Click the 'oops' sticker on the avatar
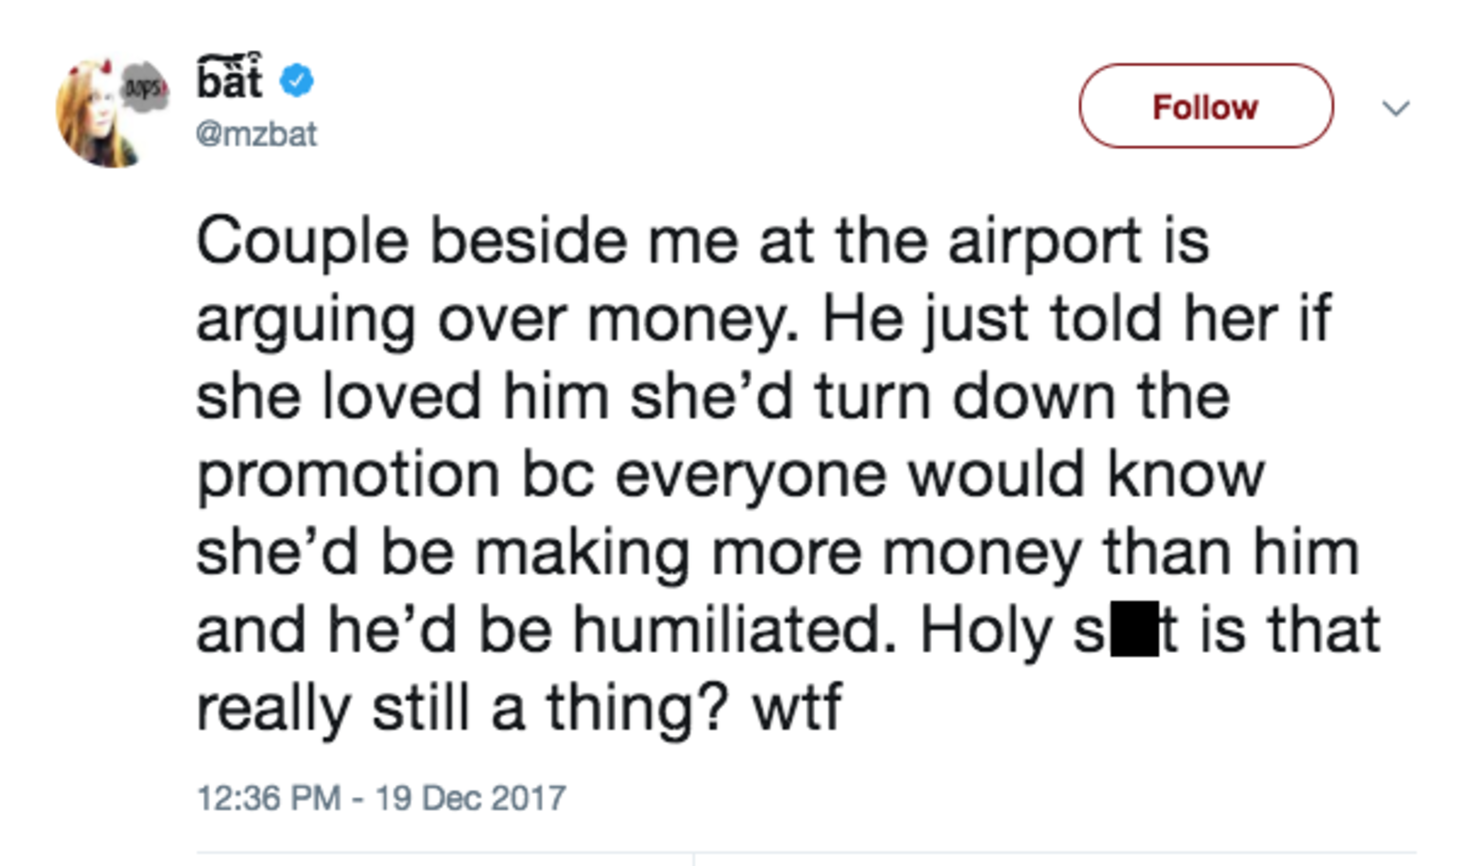This screenshot has height=866, width=1480. coord(144,88)
